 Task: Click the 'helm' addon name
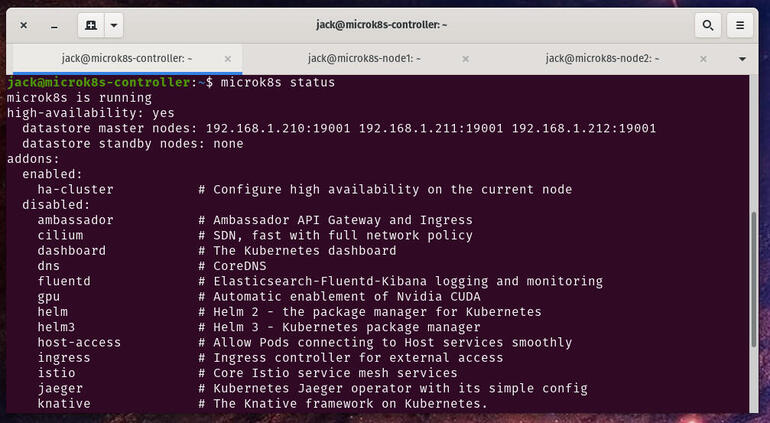53,311
